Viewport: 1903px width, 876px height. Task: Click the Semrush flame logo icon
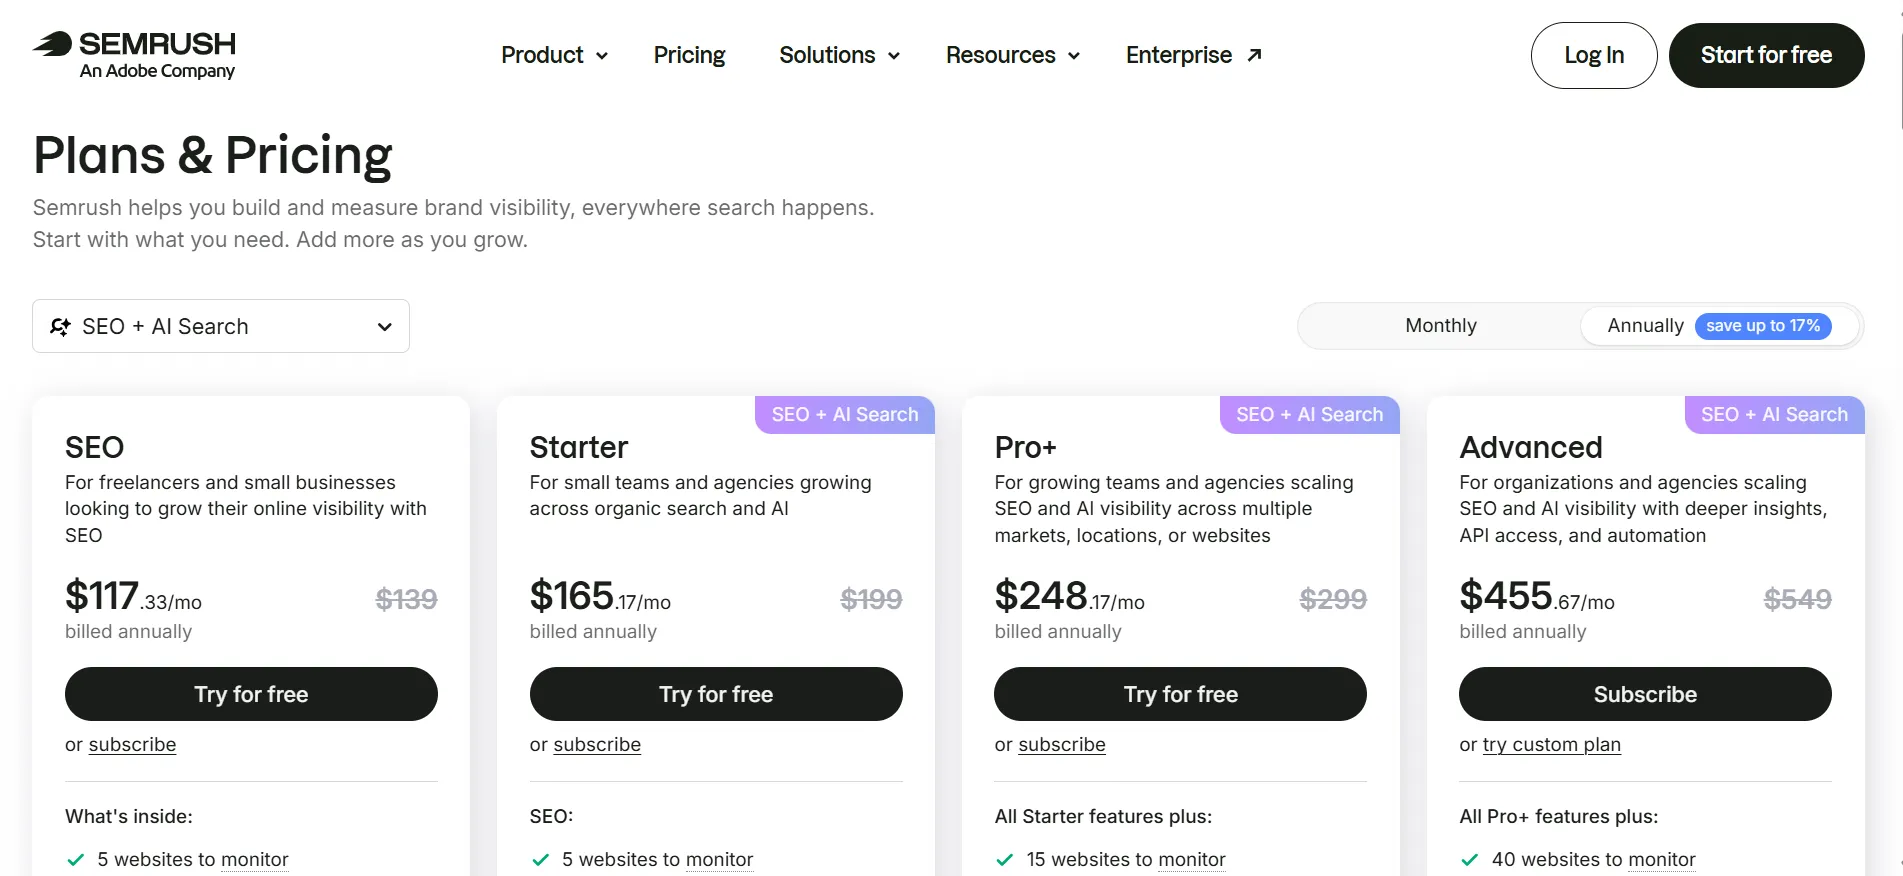tap(52, 43)
